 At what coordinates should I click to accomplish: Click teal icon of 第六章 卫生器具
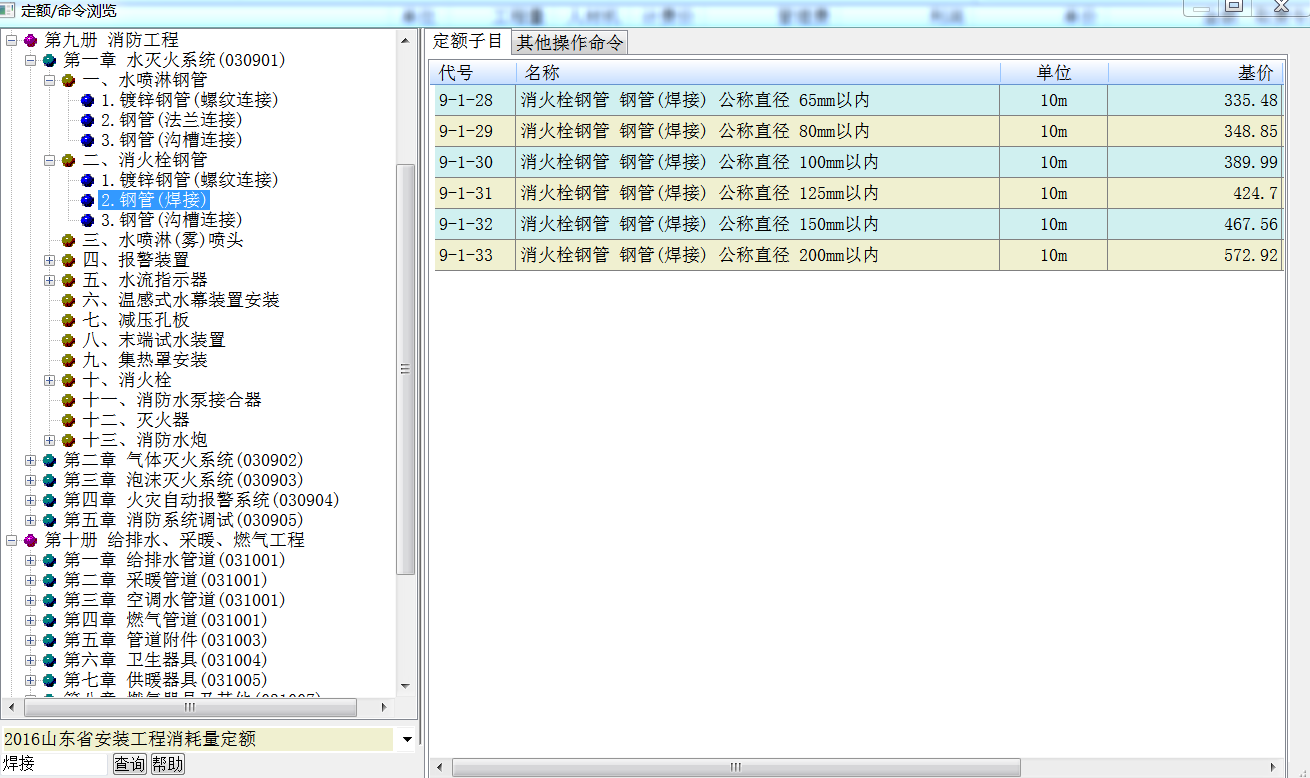(49, 661)
